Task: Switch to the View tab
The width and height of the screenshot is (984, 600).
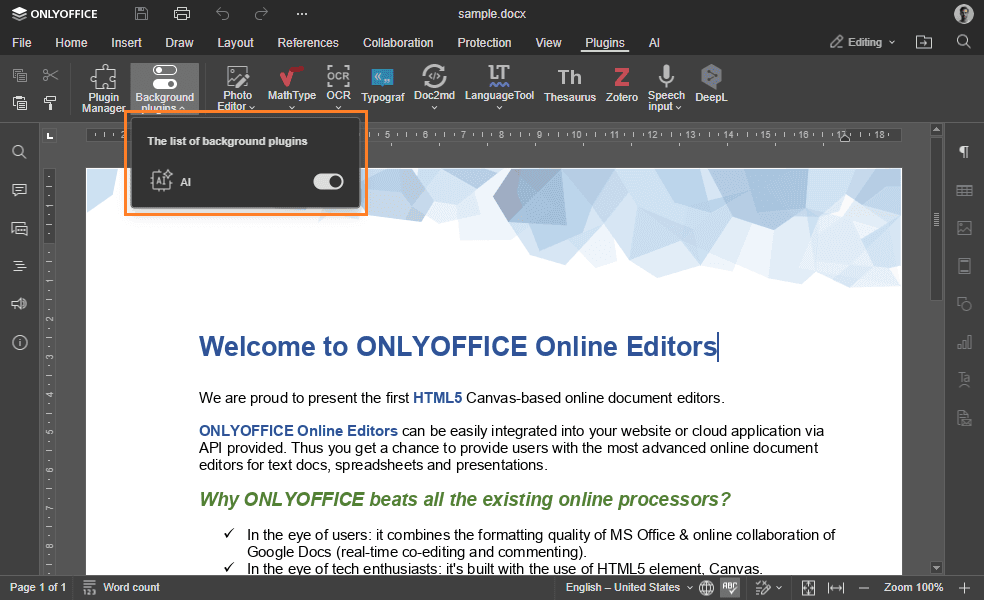Action: click(x=548, y=43)
